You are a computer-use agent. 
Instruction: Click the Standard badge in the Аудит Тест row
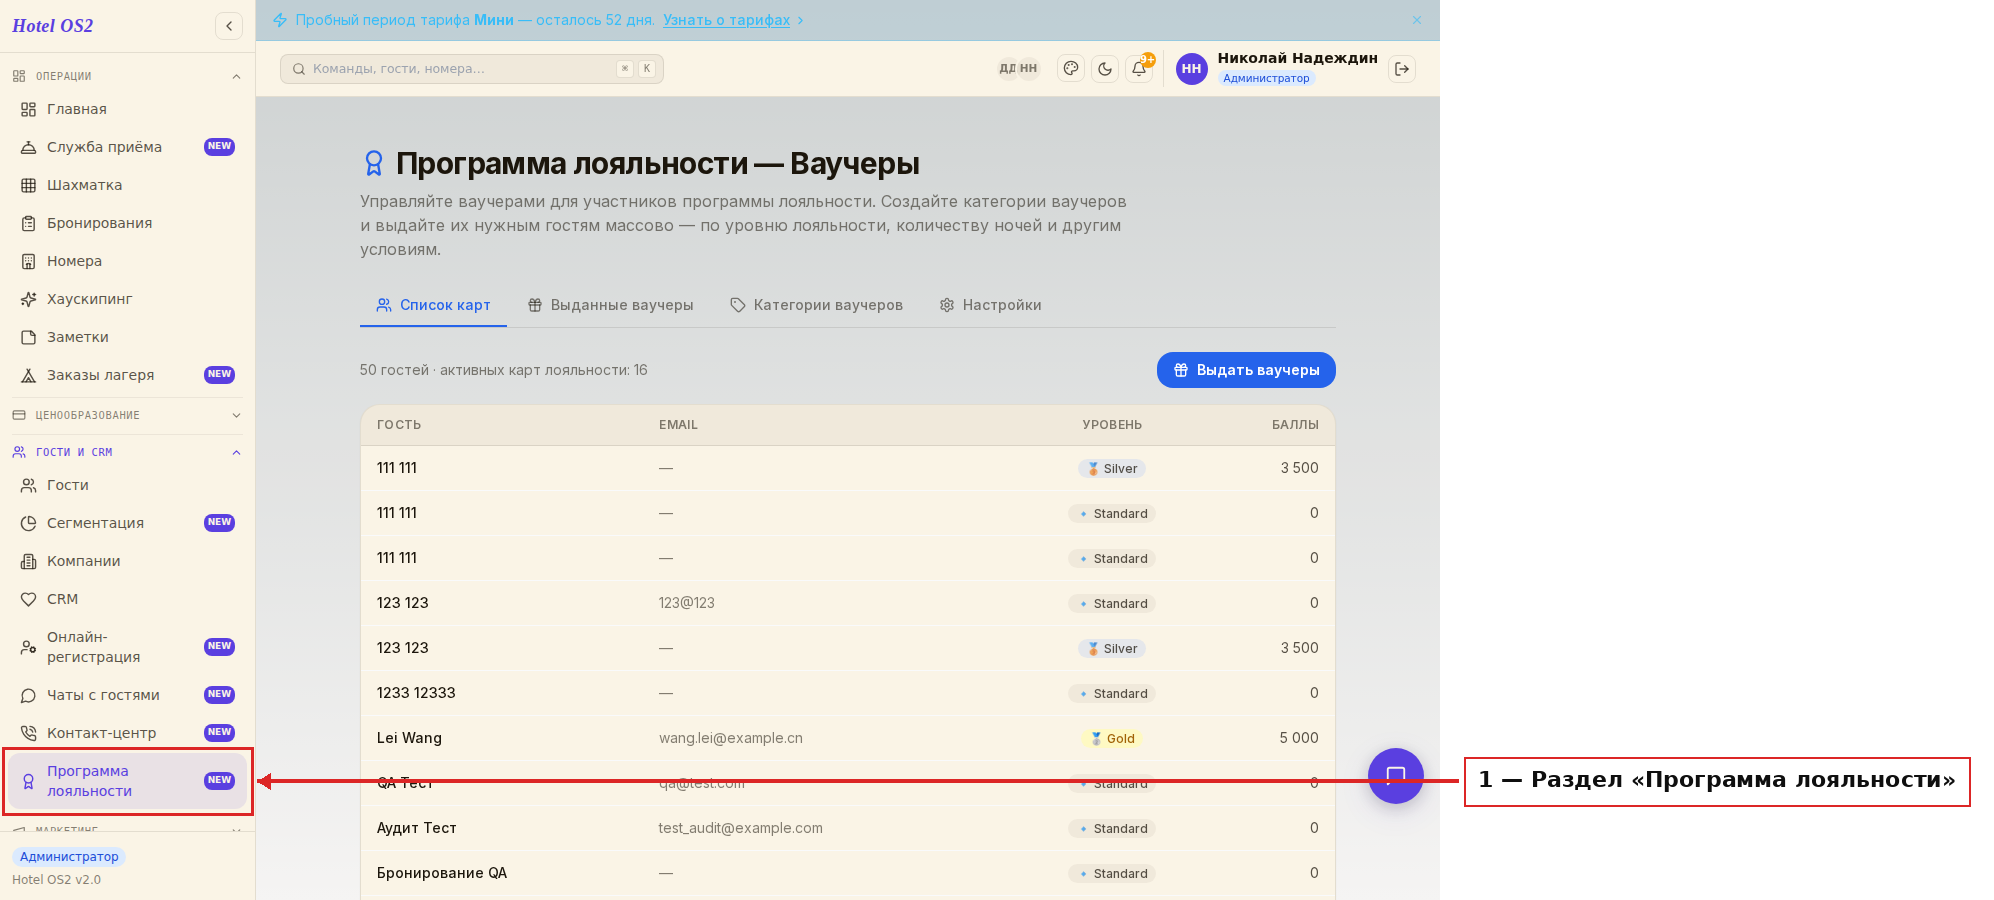pyautogui.click(x=1112, y=829)
